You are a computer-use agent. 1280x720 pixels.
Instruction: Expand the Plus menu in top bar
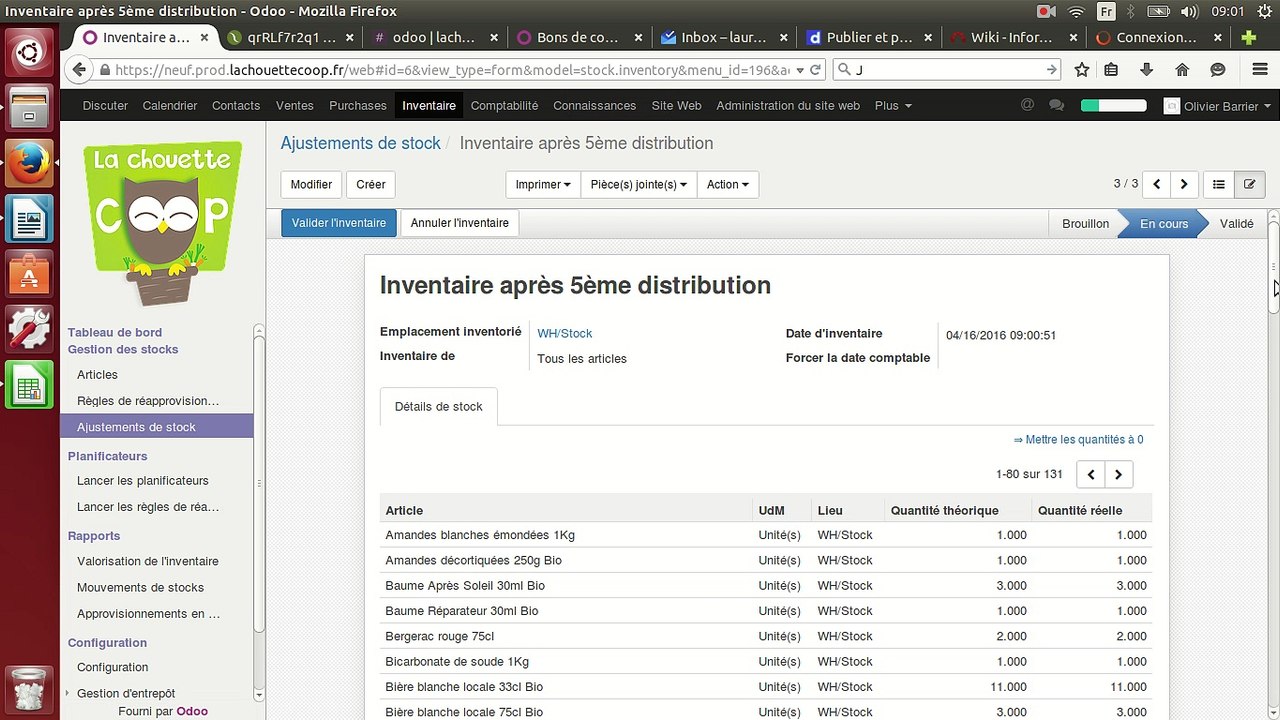[892, 105]
